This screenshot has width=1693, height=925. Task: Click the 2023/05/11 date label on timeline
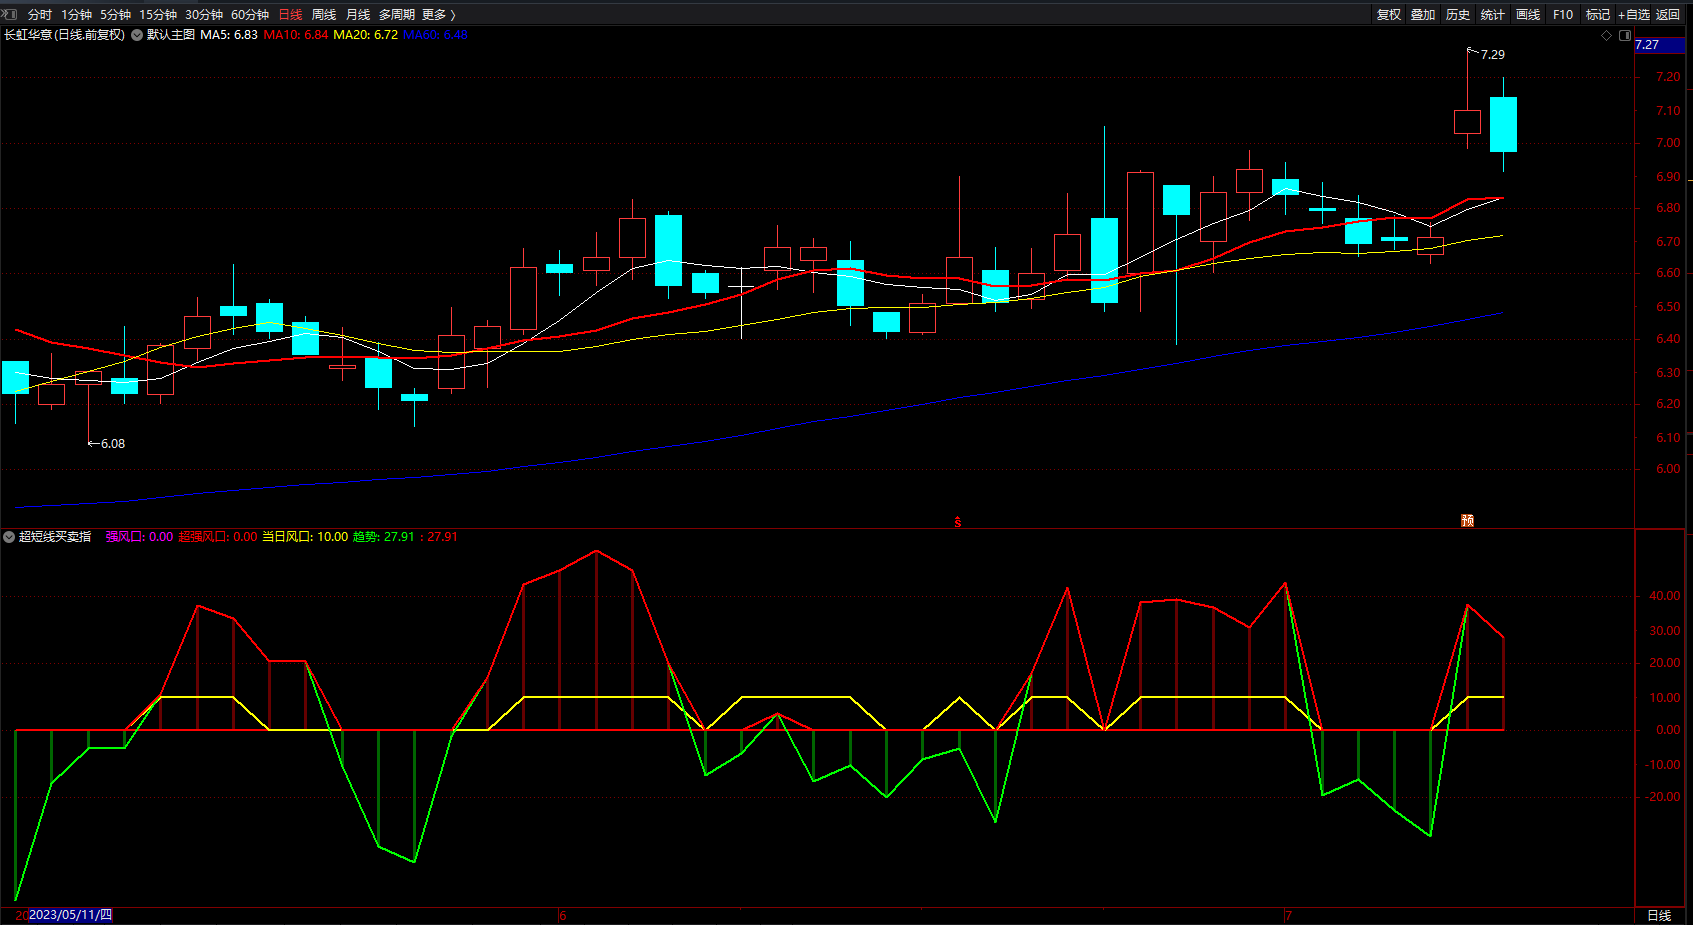click(x=70, y=915)
